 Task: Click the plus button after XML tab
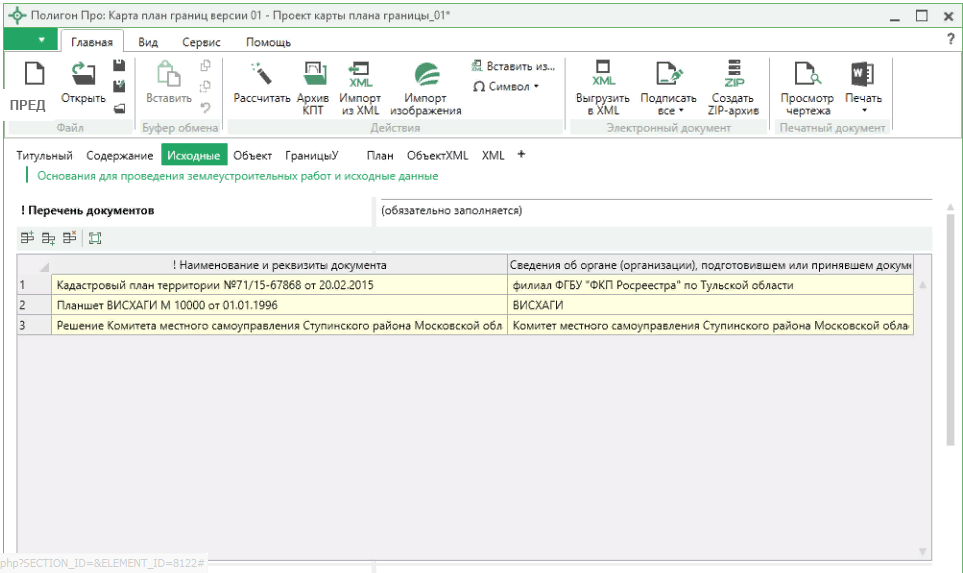[x=521, y=155]
